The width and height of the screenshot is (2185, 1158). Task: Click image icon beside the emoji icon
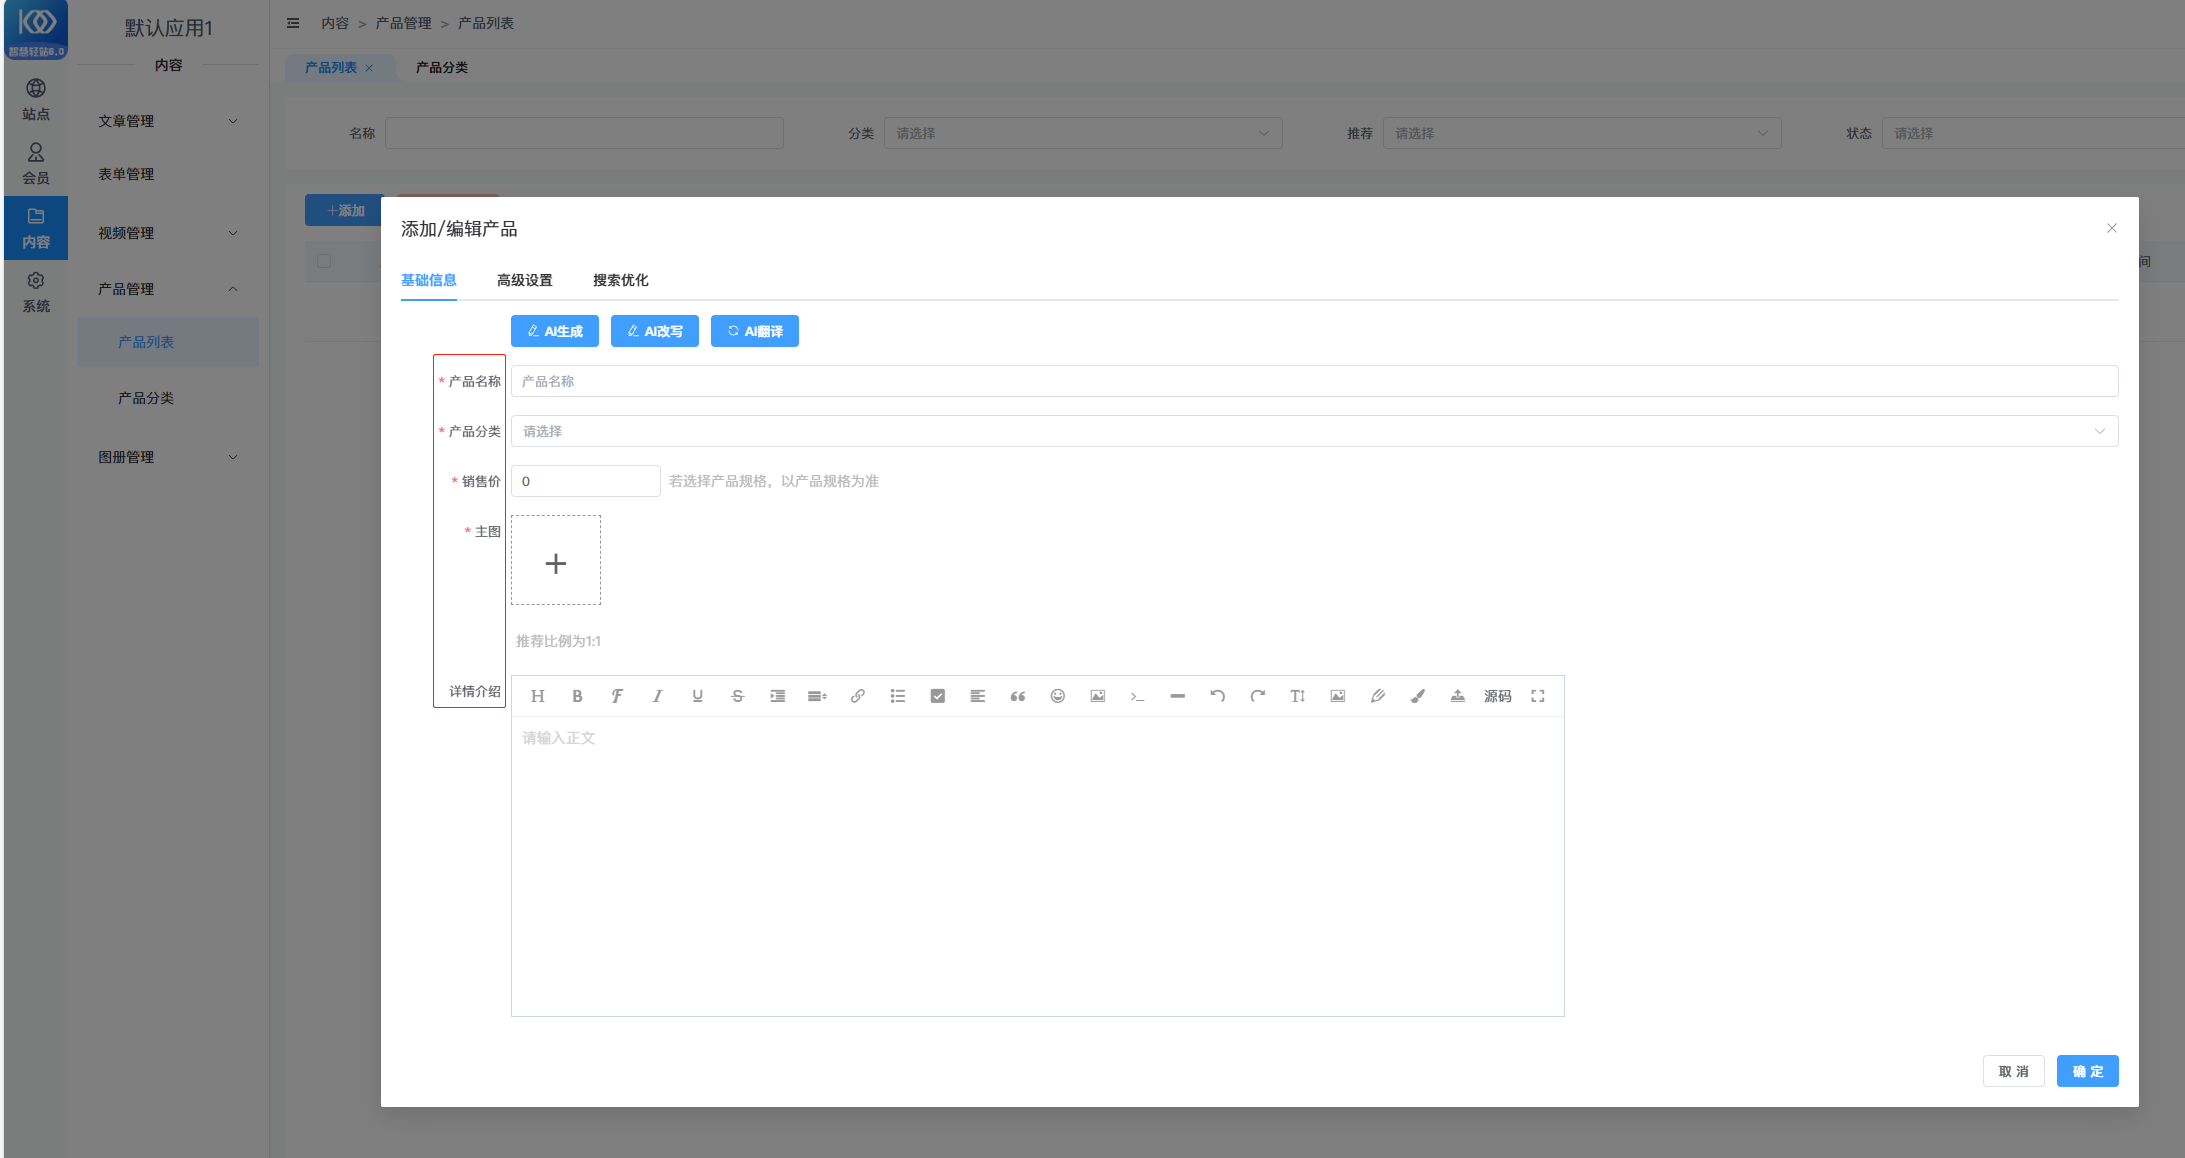(x=1097, y=696)
